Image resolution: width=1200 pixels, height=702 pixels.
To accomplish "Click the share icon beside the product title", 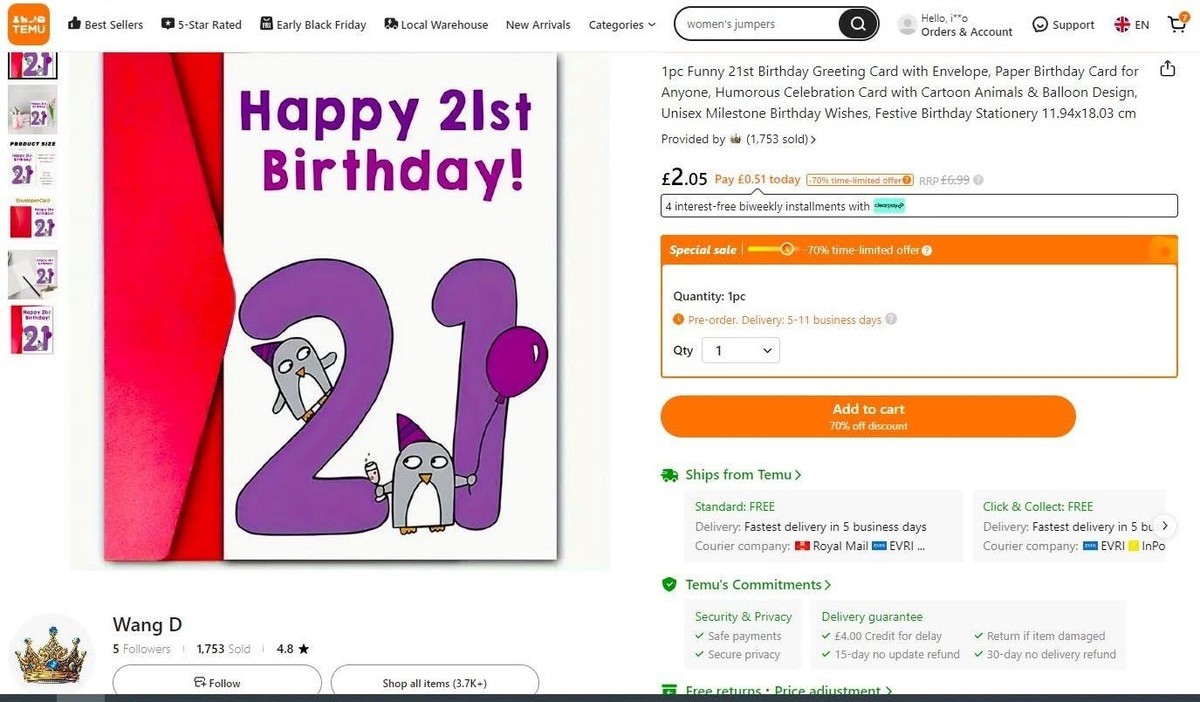I will [x=1167, y=70].
